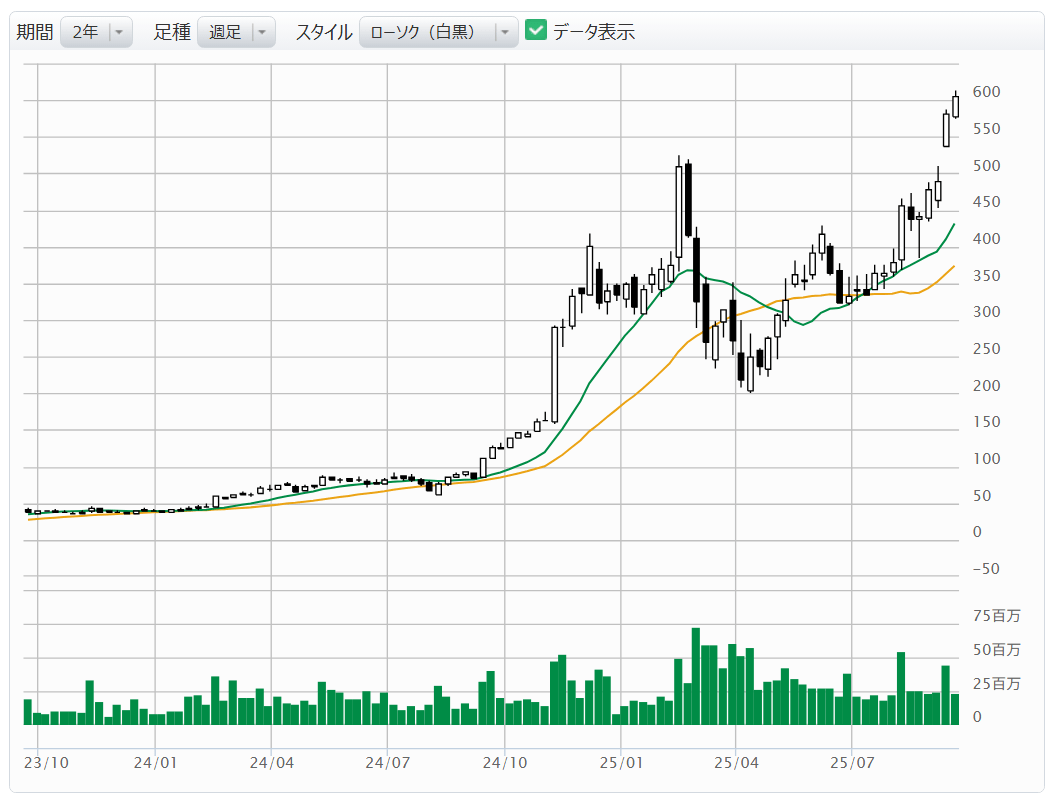Open the 期間 dropdown showing 2年
The width and height of the screenshot is (1054, 796).
point(85,32)
